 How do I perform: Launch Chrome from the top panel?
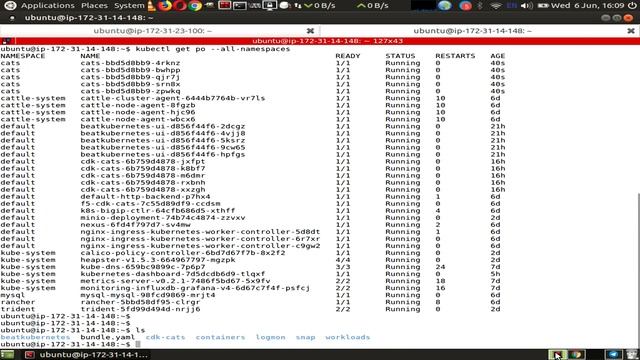pos(195,6)
